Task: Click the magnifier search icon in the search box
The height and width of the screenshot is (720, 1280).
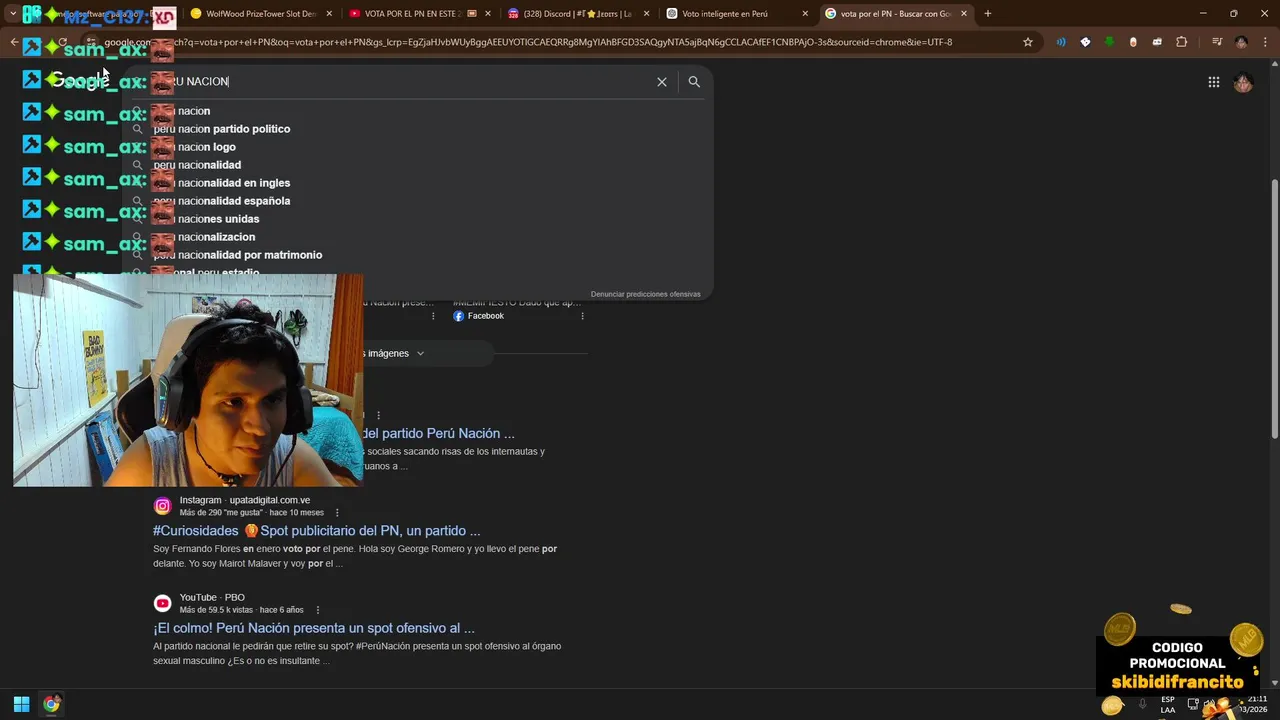Action: point(694,82)
